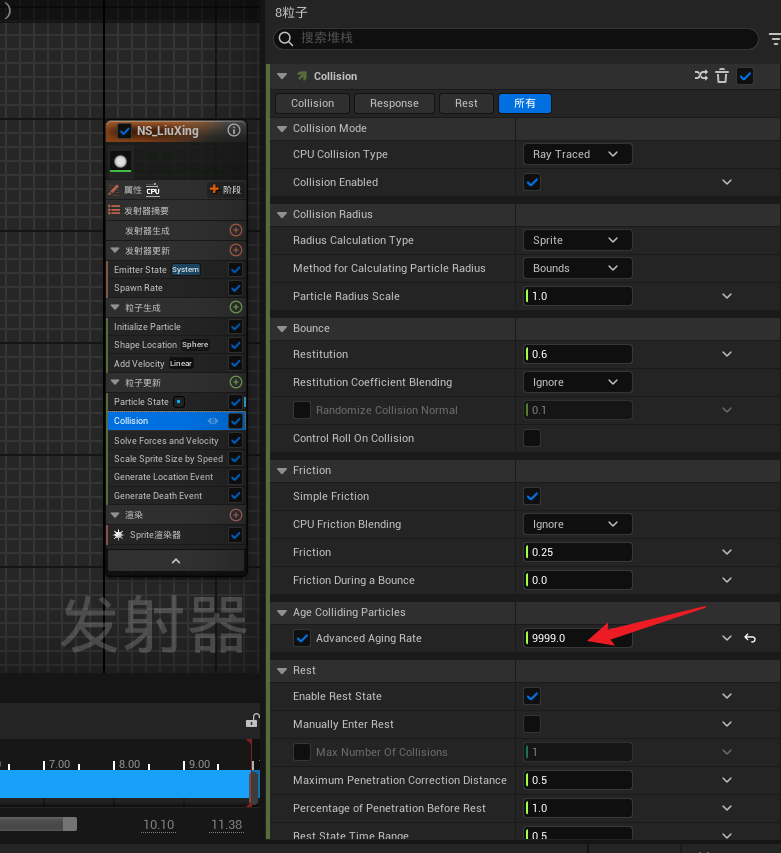Click the Particle Radius Scale value field
Screen dimensions: 781x853
[x=578, y=296]
